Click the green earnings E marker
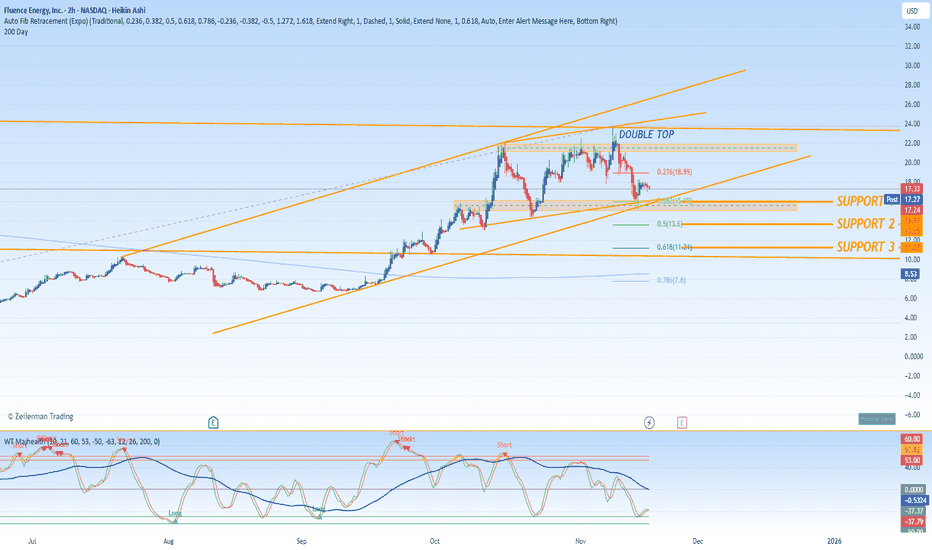 point(213,423)
